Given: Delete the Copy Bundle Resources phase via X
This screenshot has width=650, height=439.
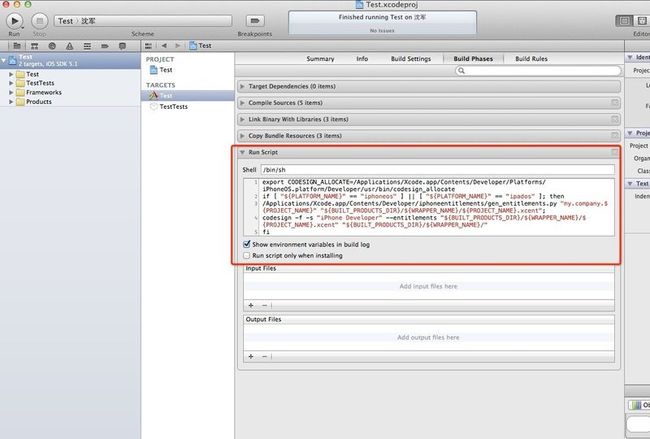Looking at the screenshot, I should [615, 136].
